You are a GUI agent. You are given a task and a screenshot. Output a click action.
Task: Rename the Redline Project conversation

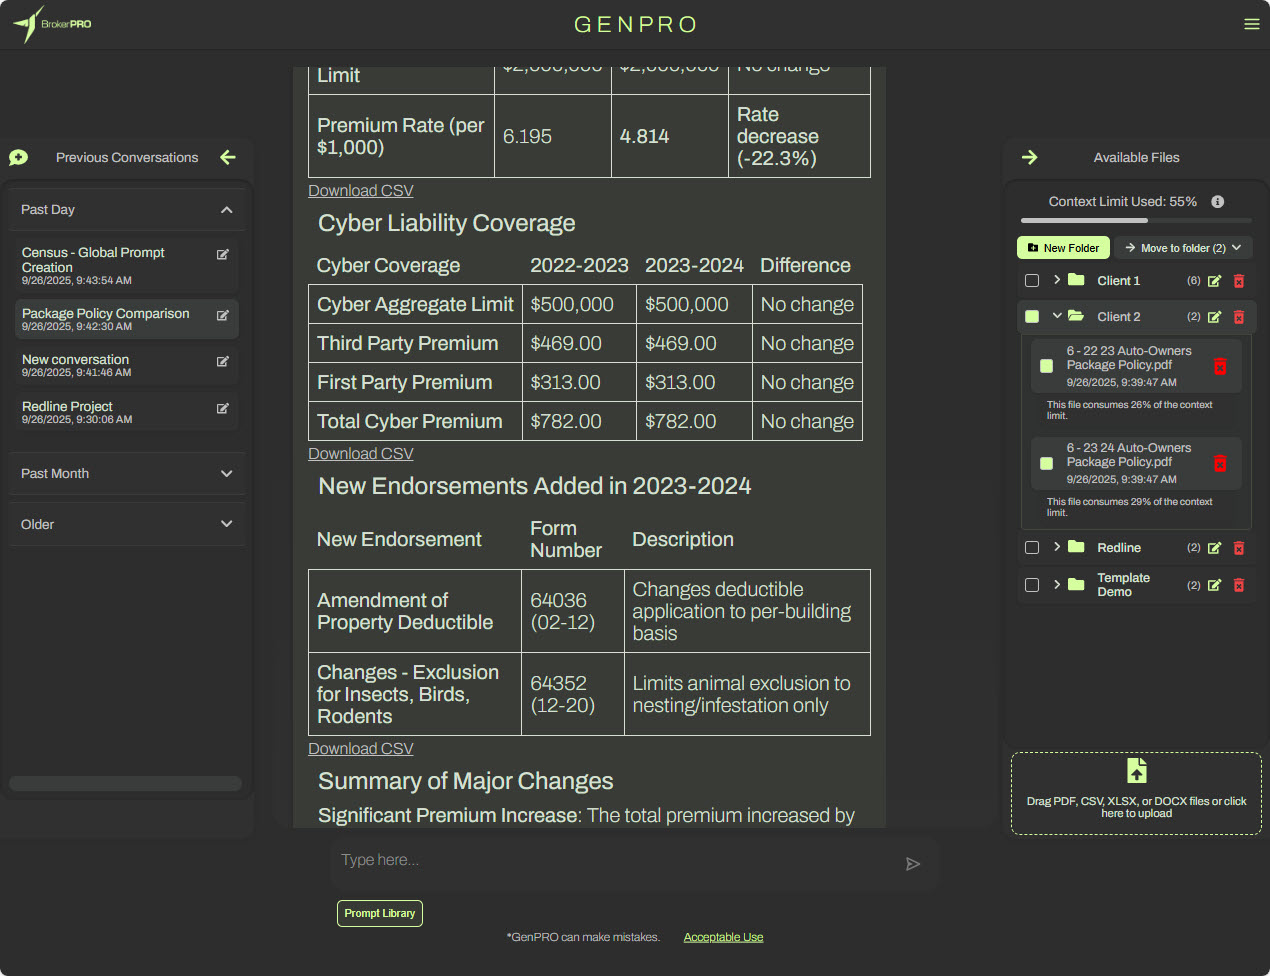coord(223,408)
